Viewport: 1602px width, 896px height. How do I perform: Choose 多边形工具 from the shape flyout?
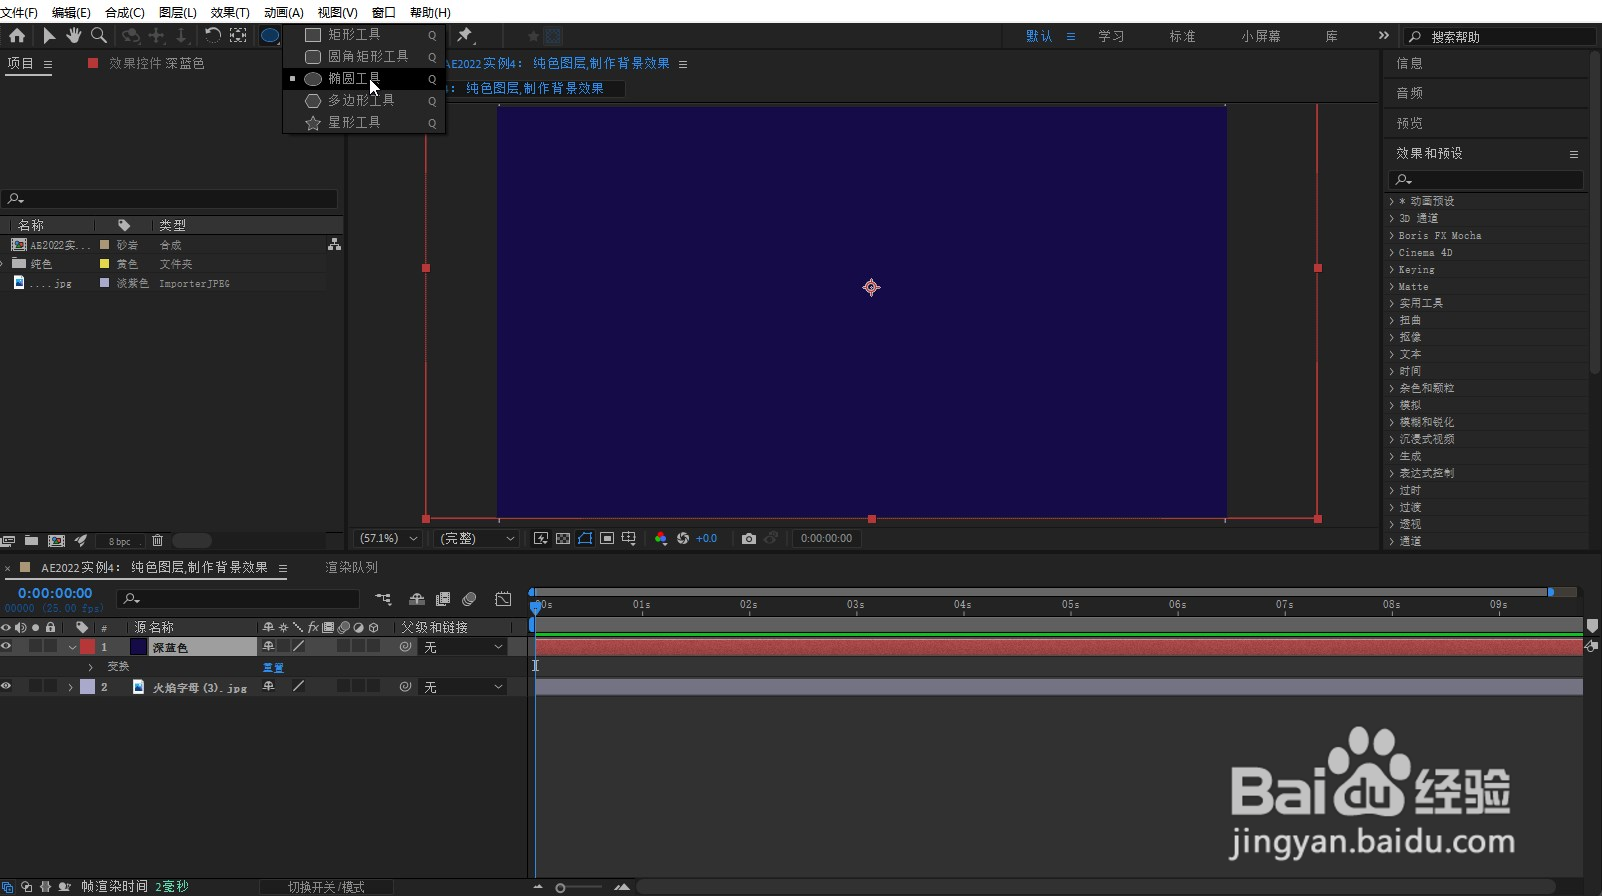[x=364, y=100]
